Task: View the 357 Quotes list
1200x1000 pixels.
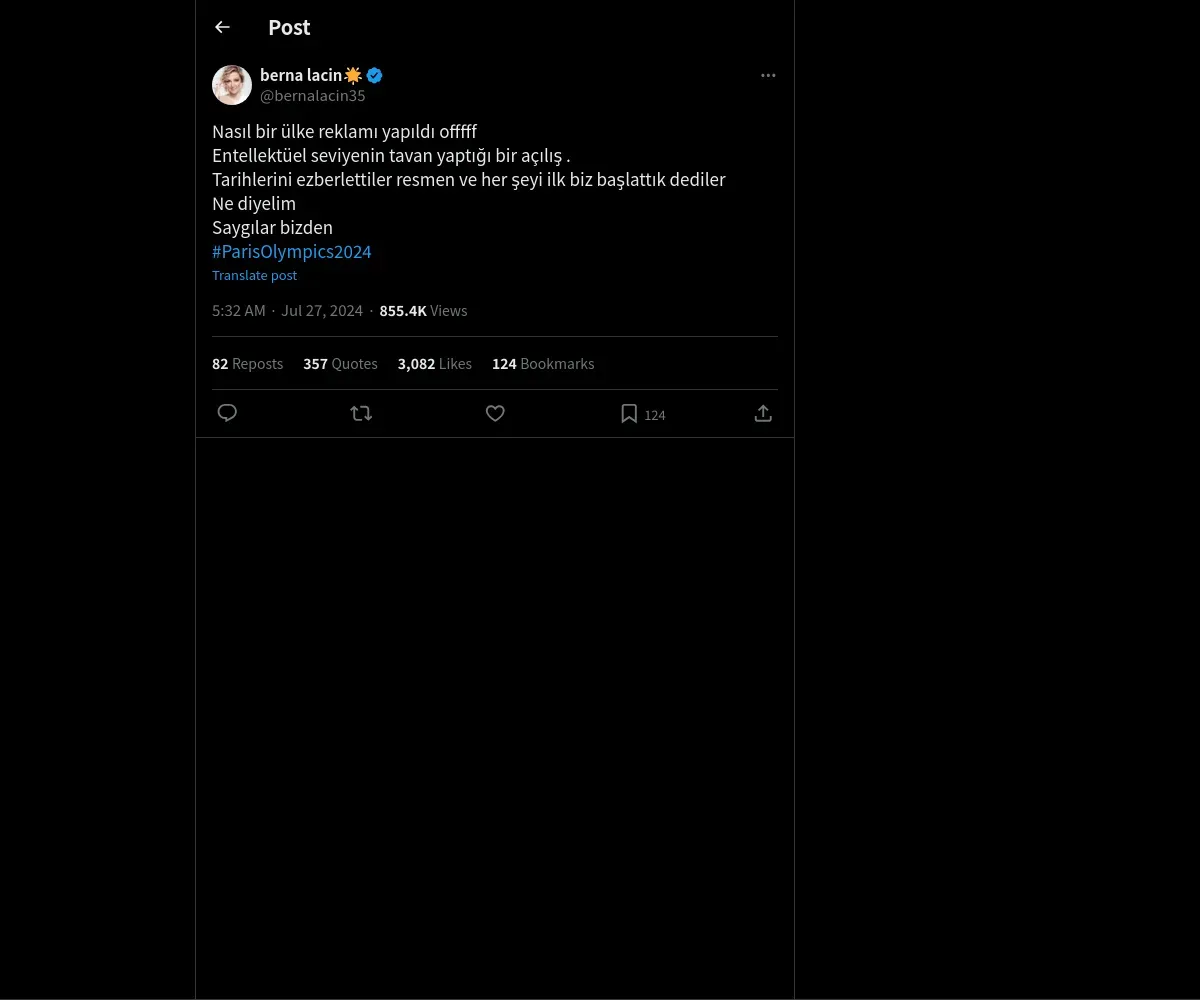Action: point(340,364)
